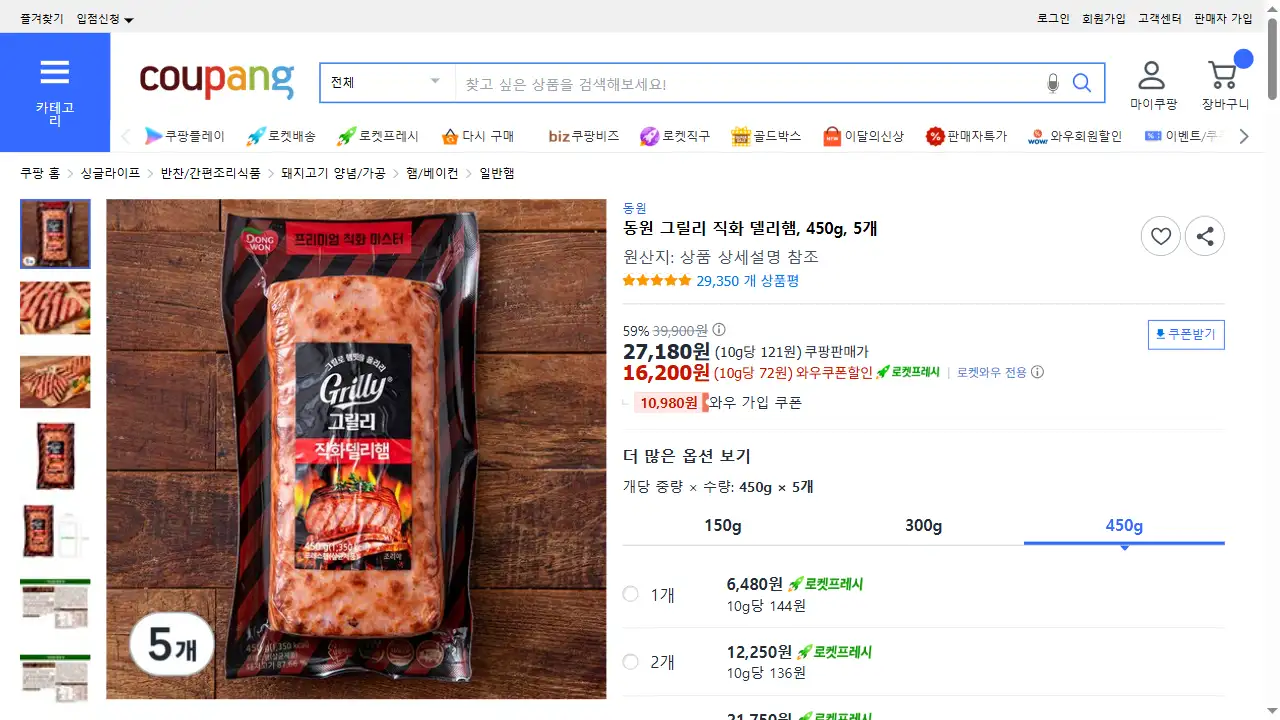Click the share icon

coord(1205,237)
